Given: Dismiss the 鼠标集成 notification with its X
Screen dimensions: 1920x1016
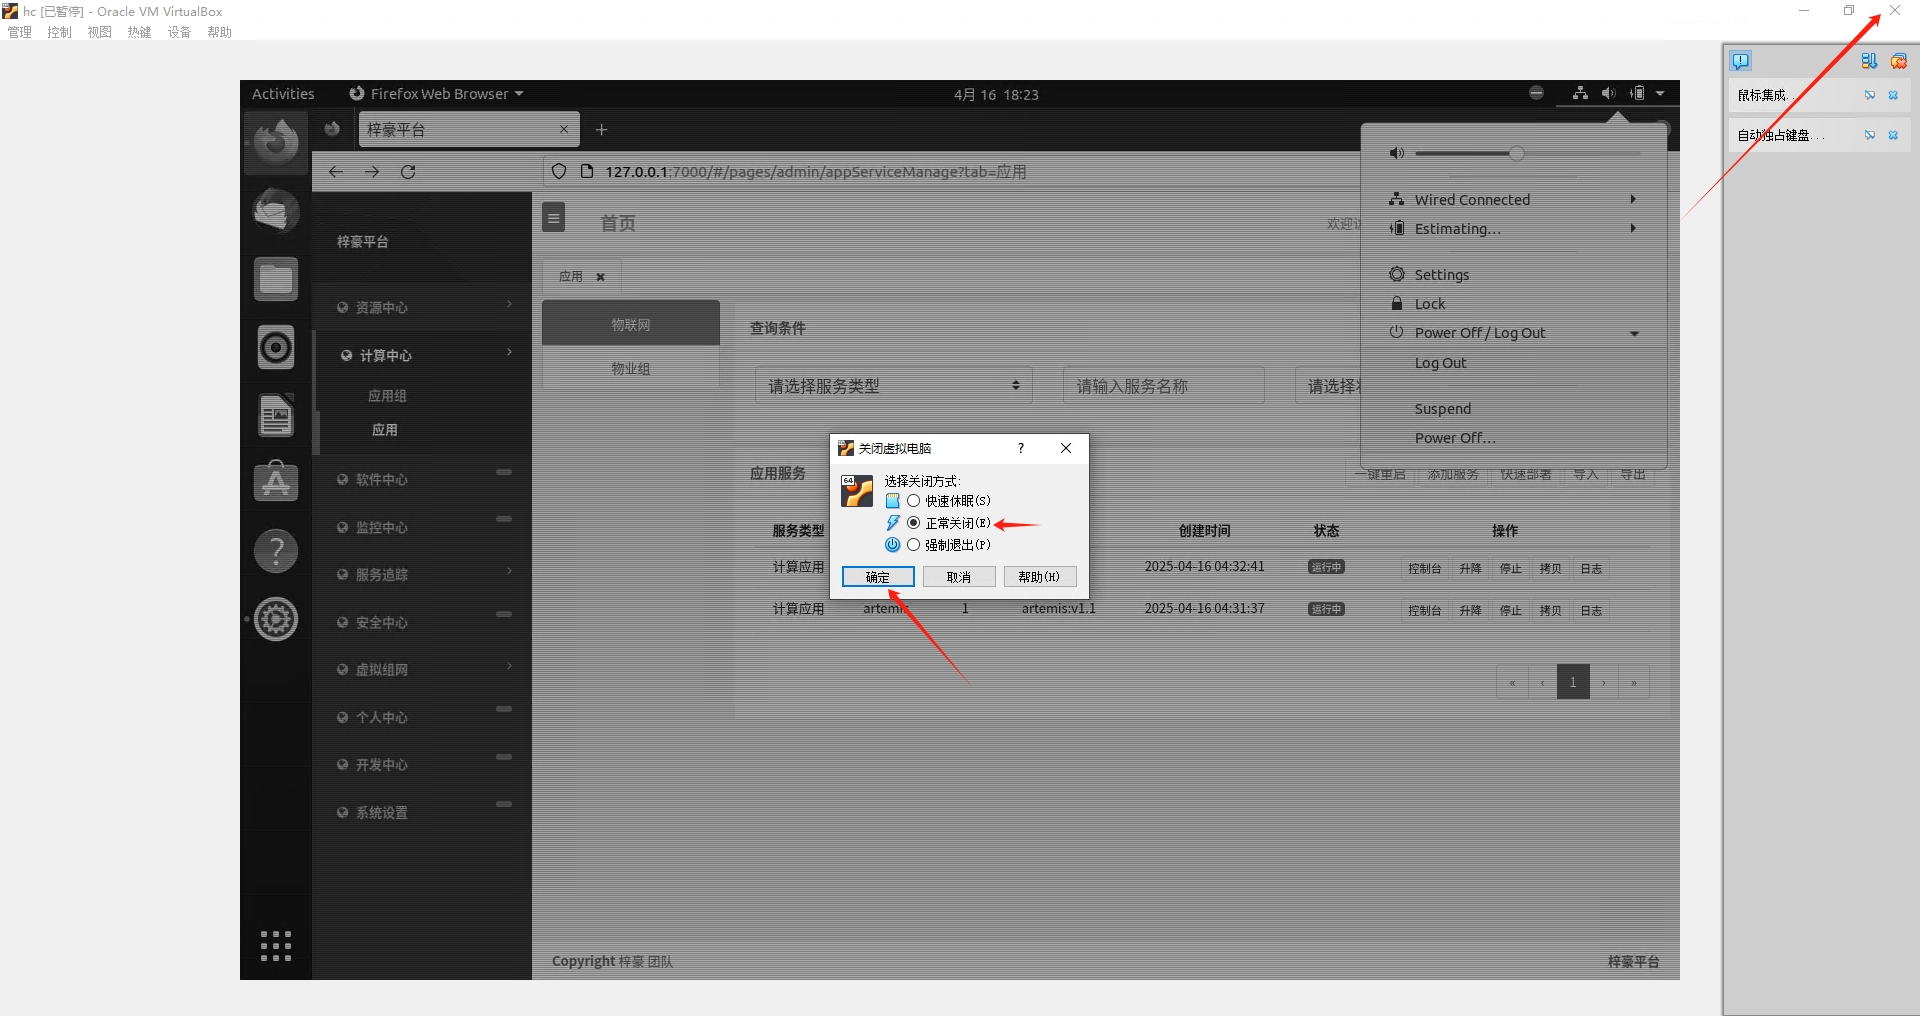Looking at the screenshot, I should pyautogui.click(x=1893, y=95).
